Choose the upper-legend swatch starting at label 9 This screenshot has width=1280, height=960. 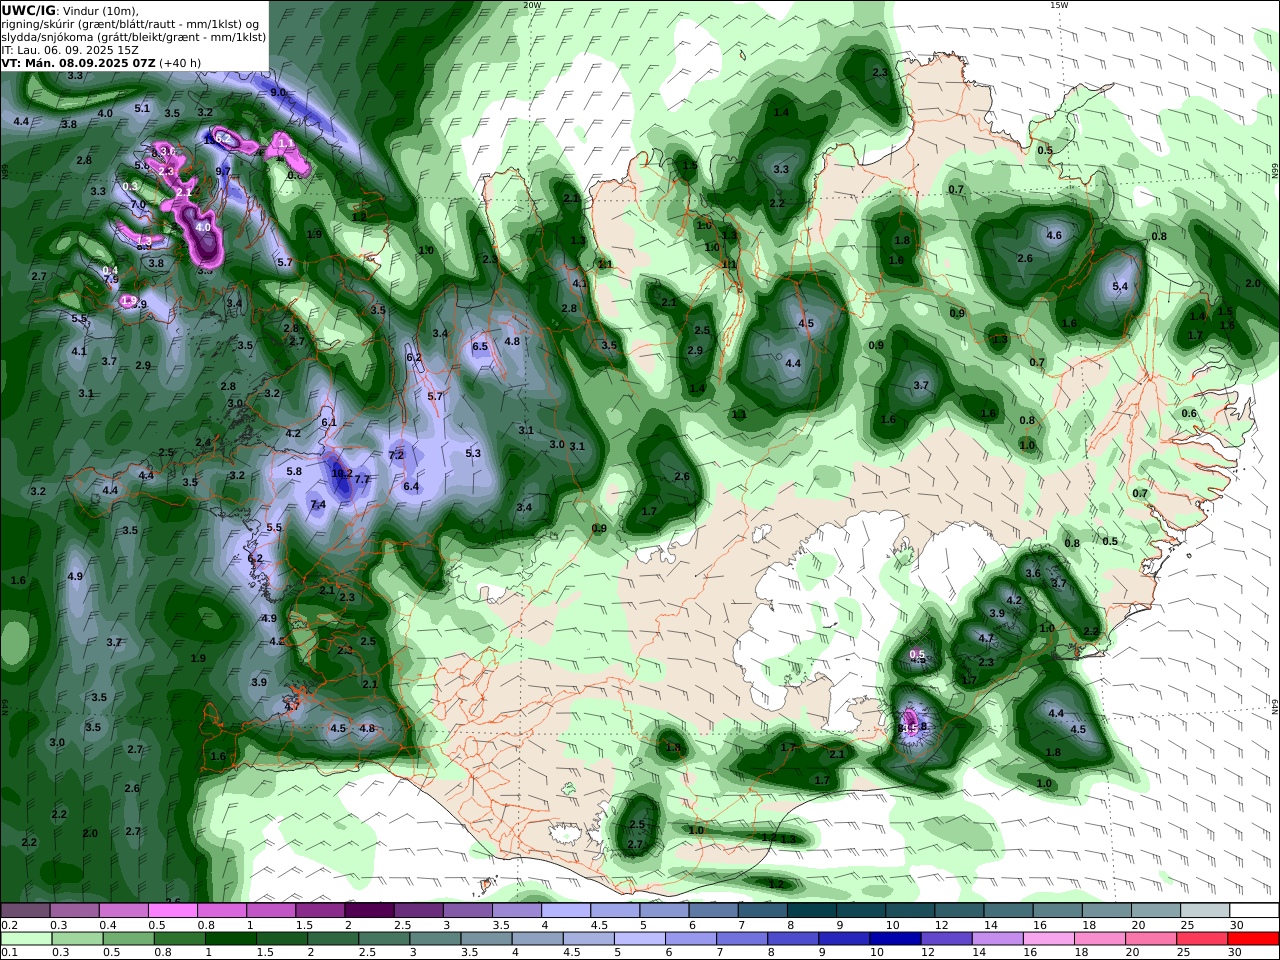click(x=860, y=911)
